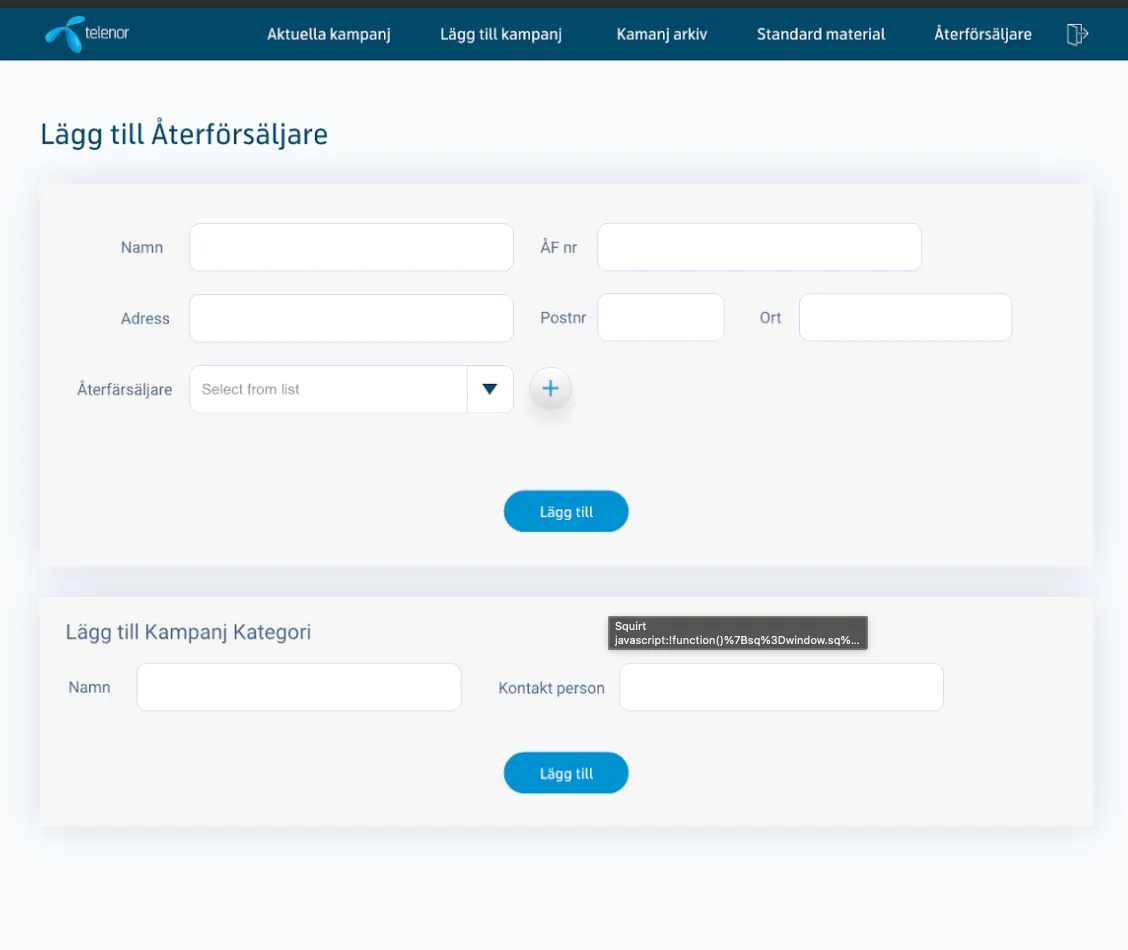Expand the dropdown arrow beside Select from list
Screen dimensions: 1128x950
(x=490, y=389)
